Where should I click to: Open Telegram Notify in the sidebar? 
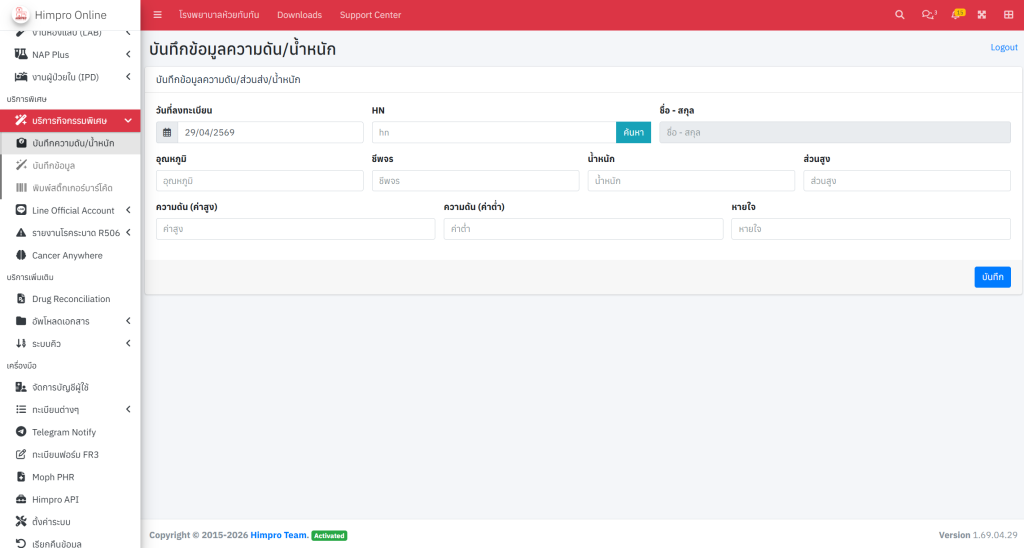pyautogui.click(x=64, y=432)
